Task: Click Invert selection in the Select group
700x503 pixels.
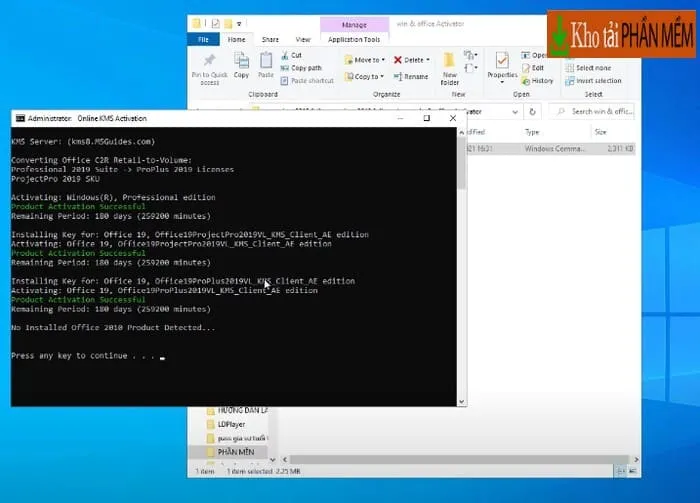Action: click(x=597, y=81)
